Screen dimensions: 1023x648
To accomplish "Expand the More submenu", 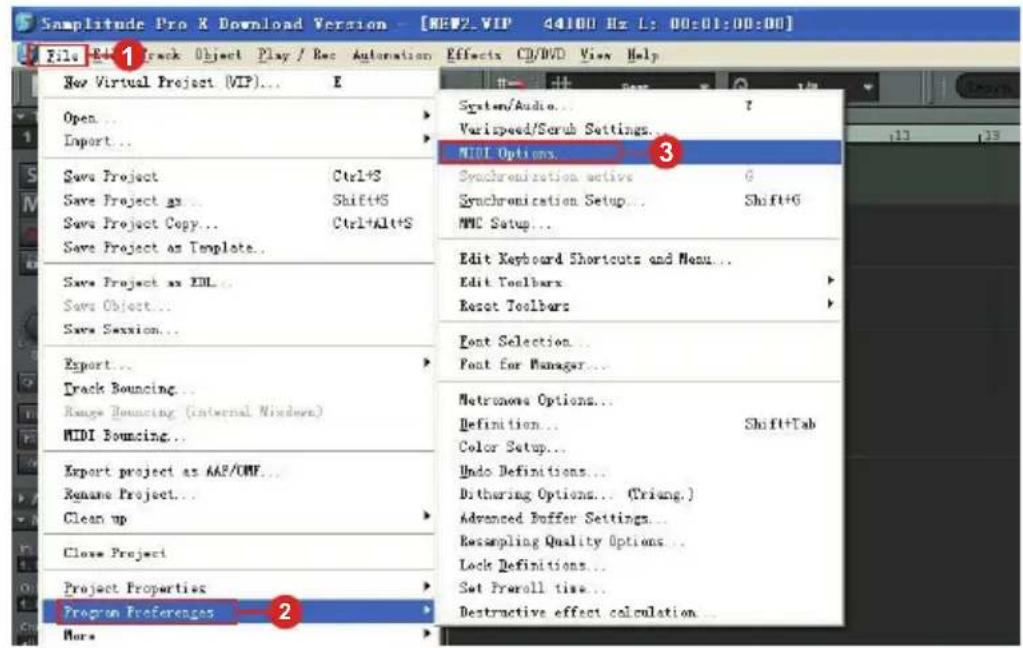I will pyautogui.click(x=239, y=634).
